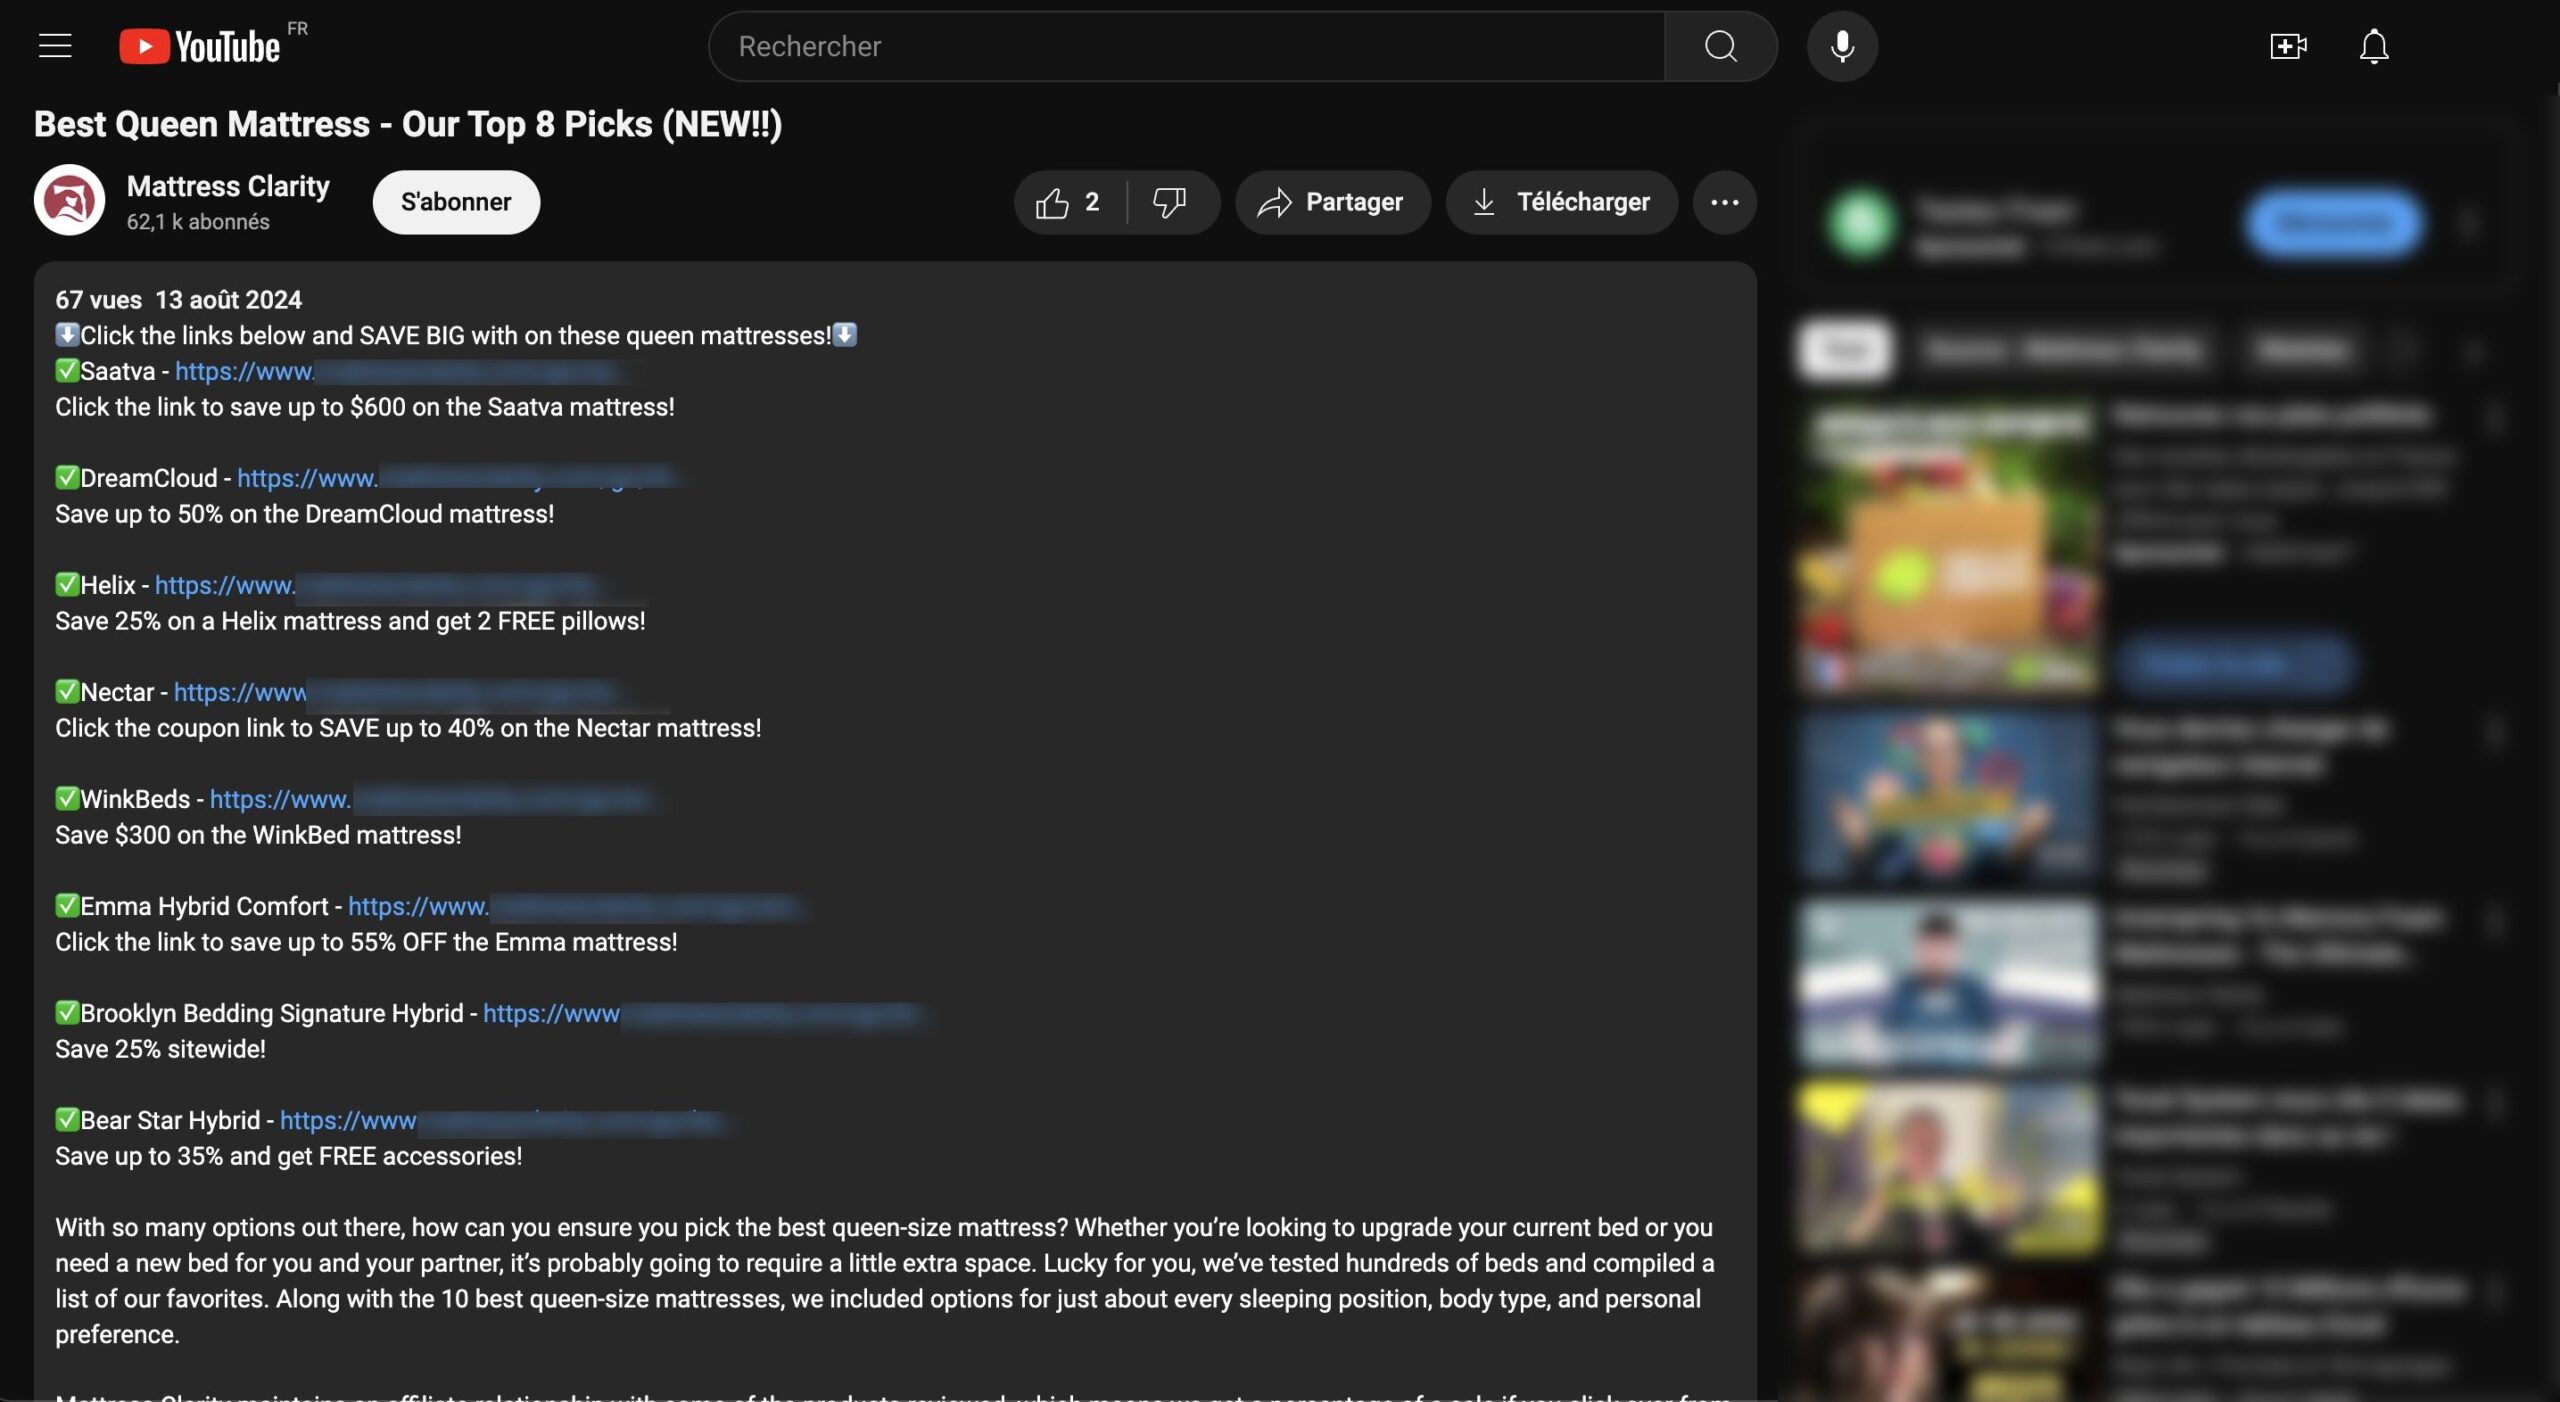Share the video via Partager
The width and height of the screenshot is (2560, 1402).
coord(1332,202)
